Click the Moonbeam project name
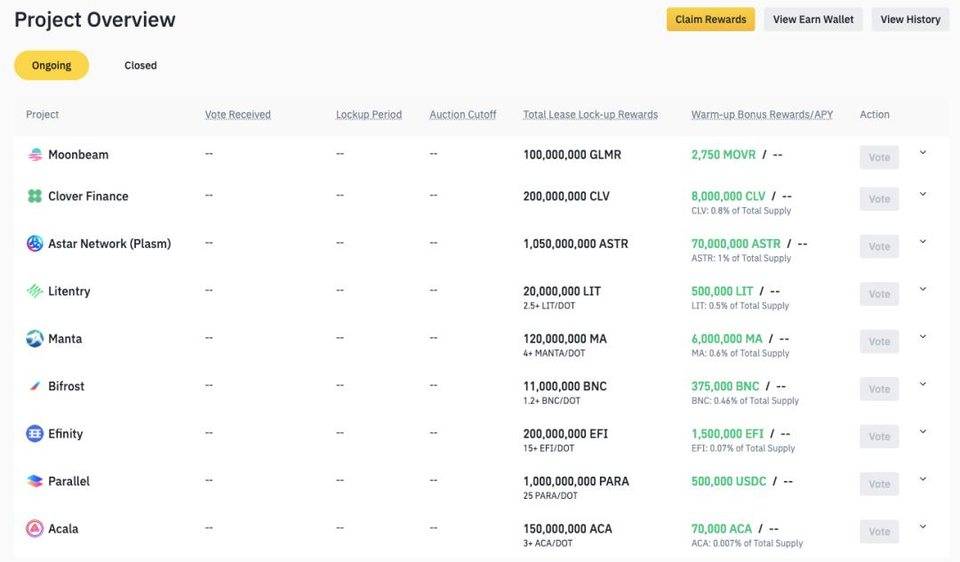This screenshot has width=960, height=562. [x=78, y=155]
